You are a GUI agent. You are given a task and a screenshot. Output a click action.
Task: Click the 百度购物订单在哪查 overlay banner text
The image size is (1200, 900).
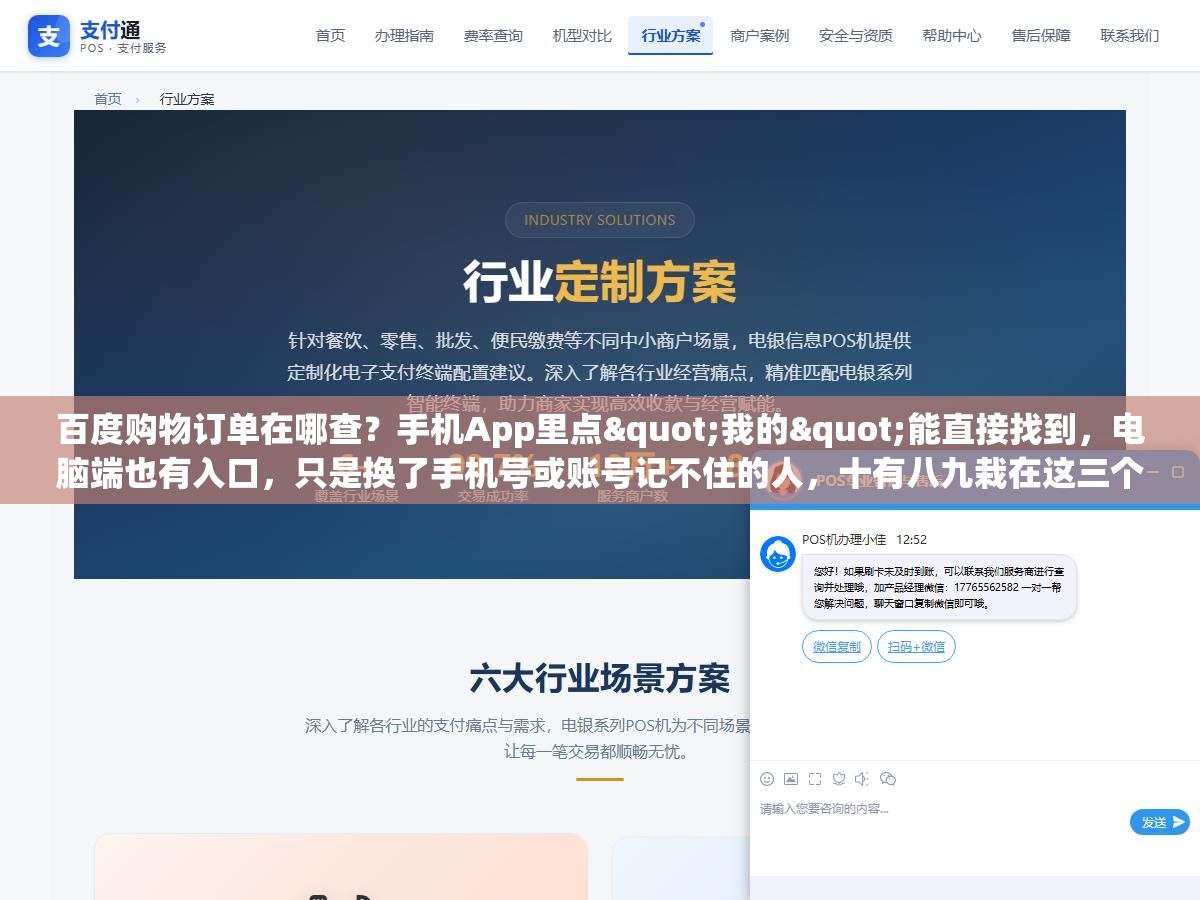[x=600, y=453]
